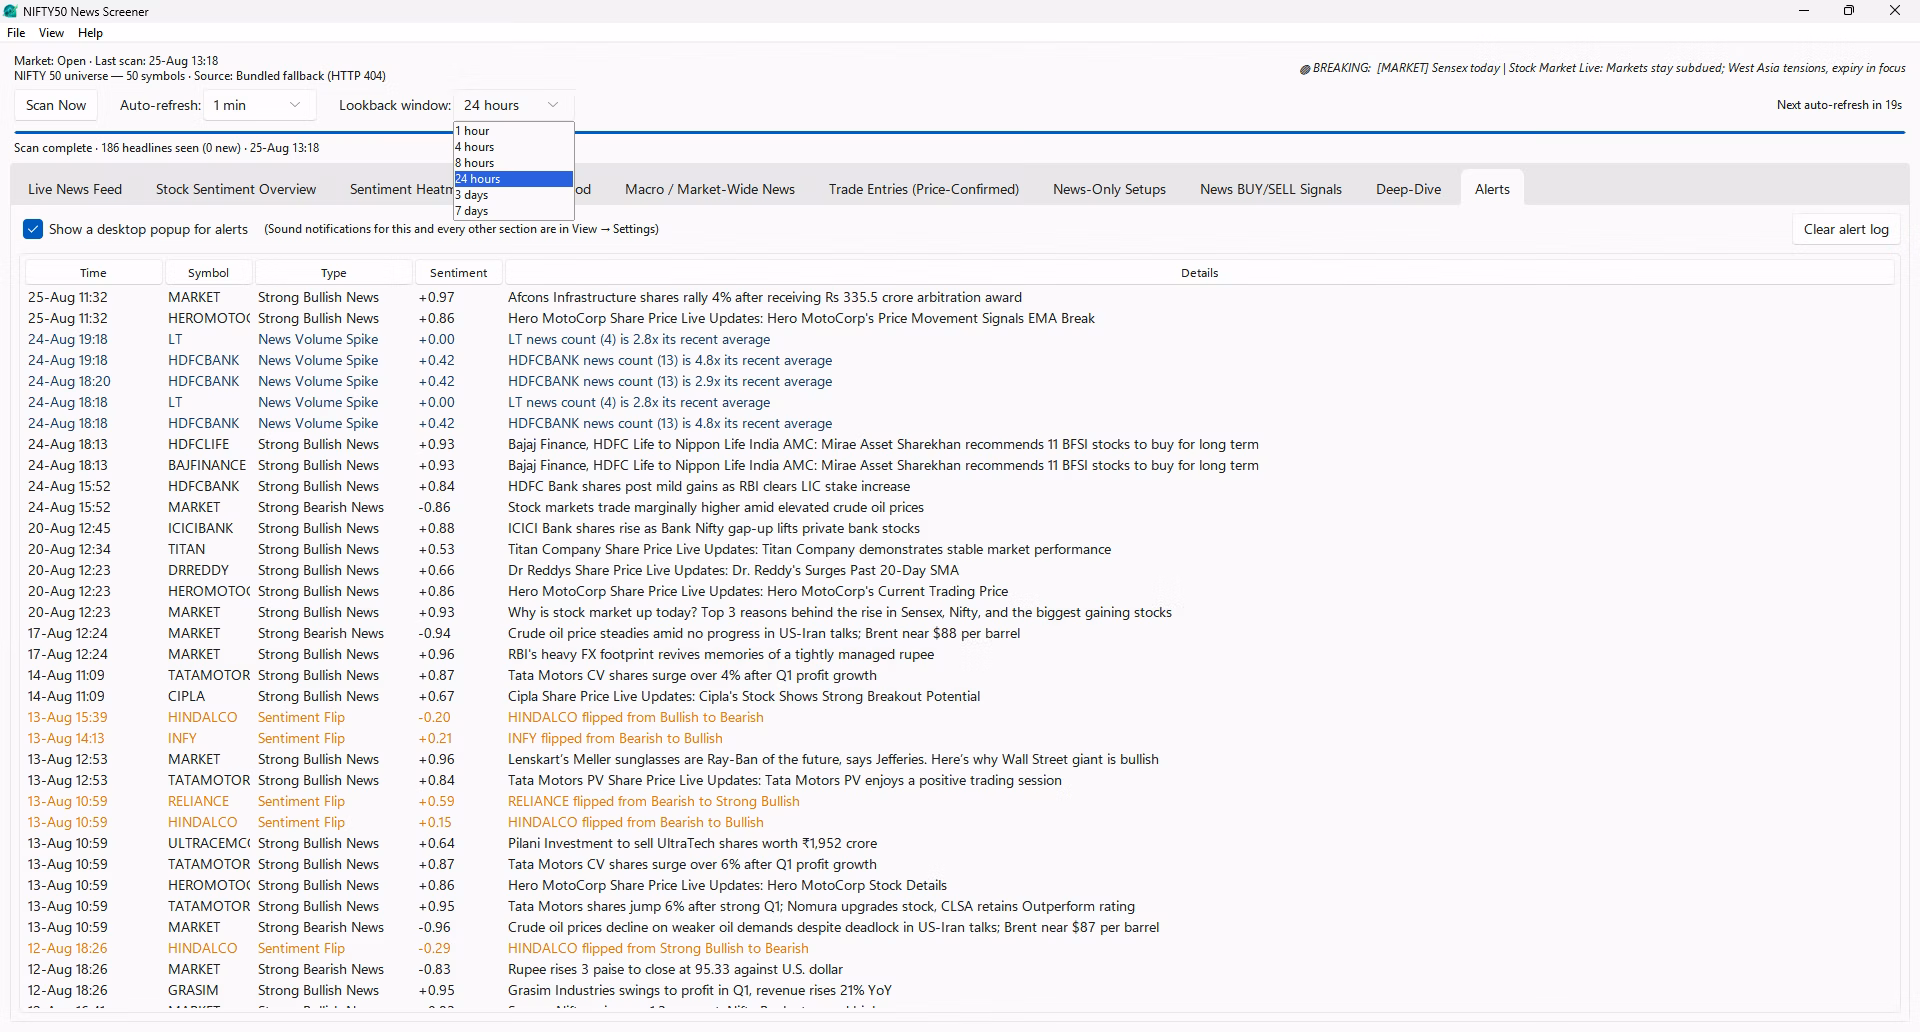The height and width of the screenshot is (1032, 1920).
Task: Click the -0.94 sentiment value cell
Action: tap(435, 633)
